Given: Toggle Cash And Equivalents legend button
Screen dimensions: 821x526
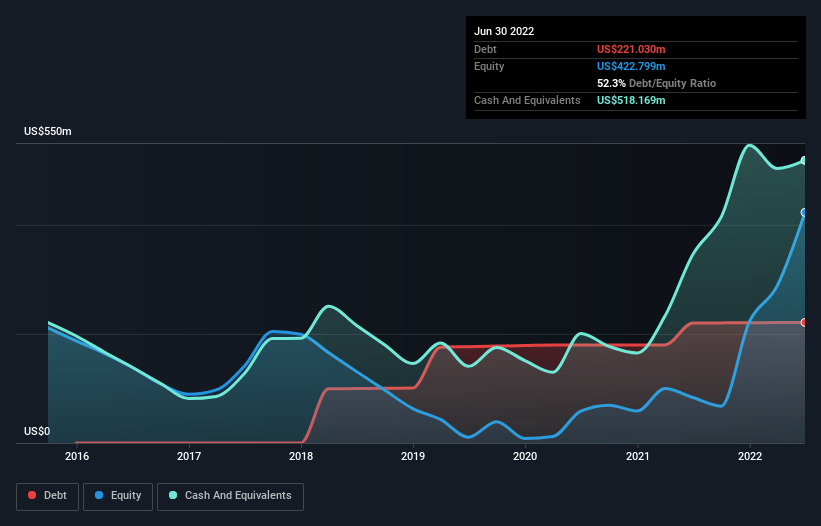Looking at the screenshot, I should pos(230,496).
